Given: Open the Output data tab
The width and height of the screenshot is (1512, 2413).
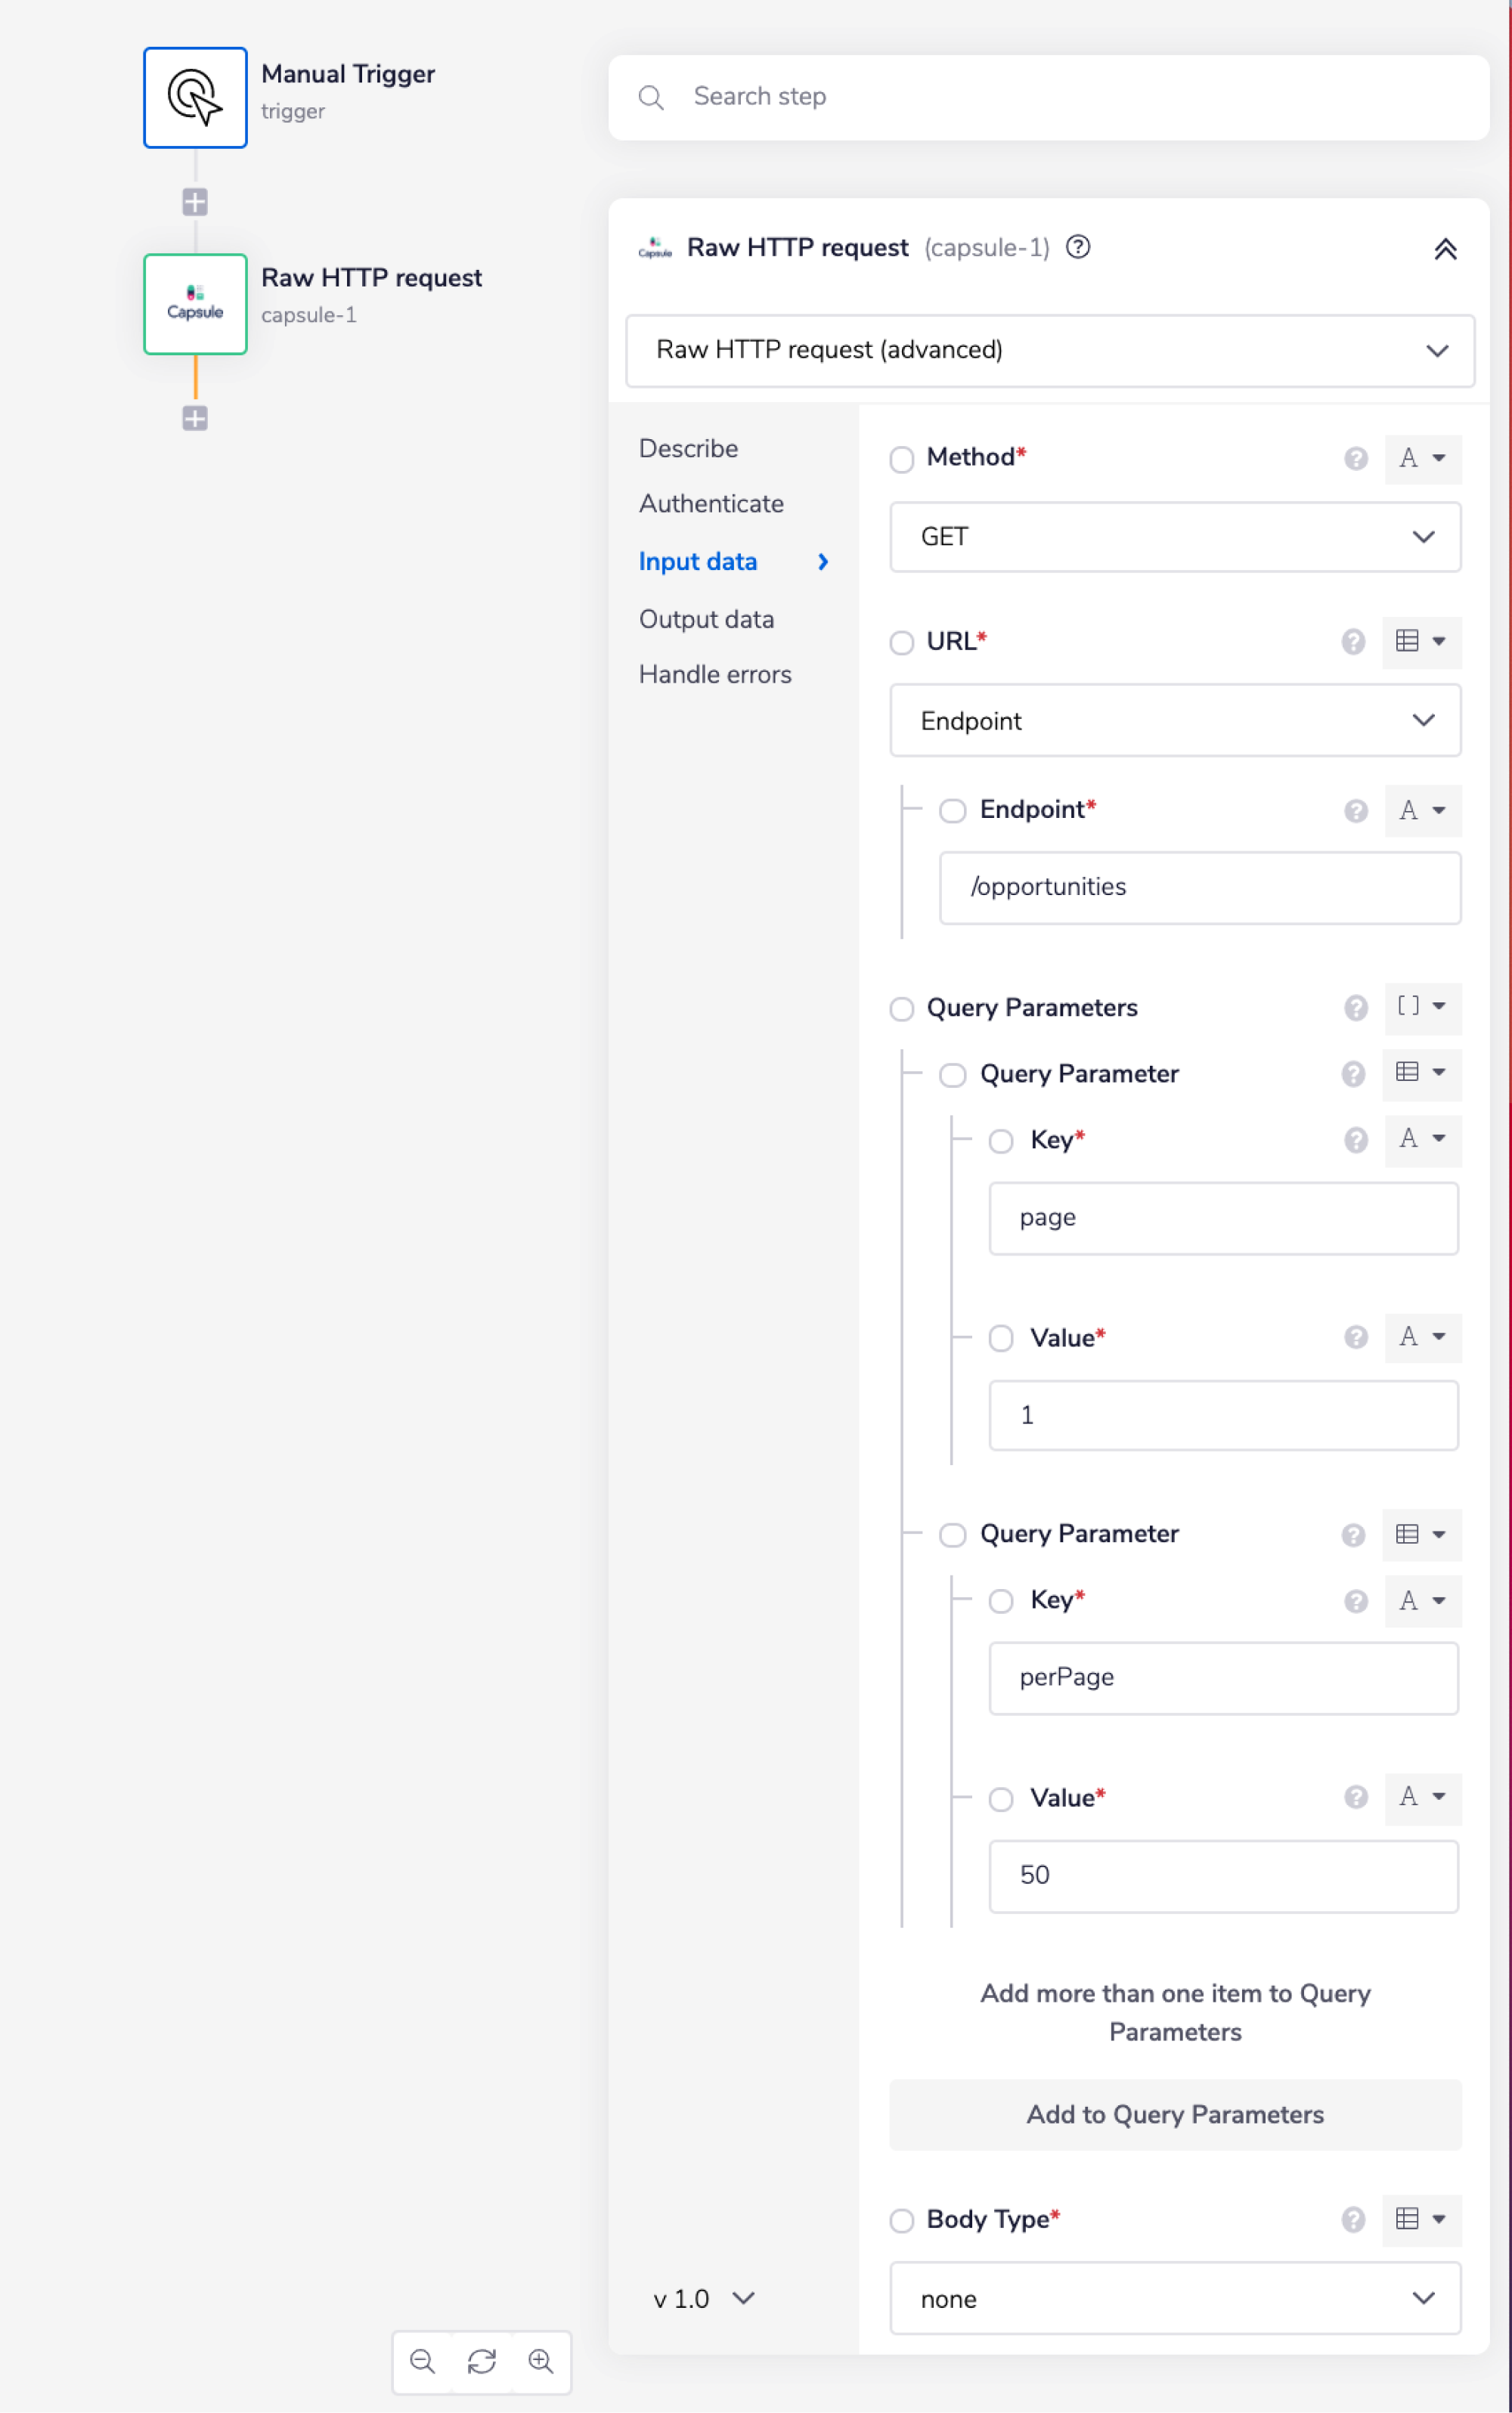Looking at the screenshot, I should point(706,619).
